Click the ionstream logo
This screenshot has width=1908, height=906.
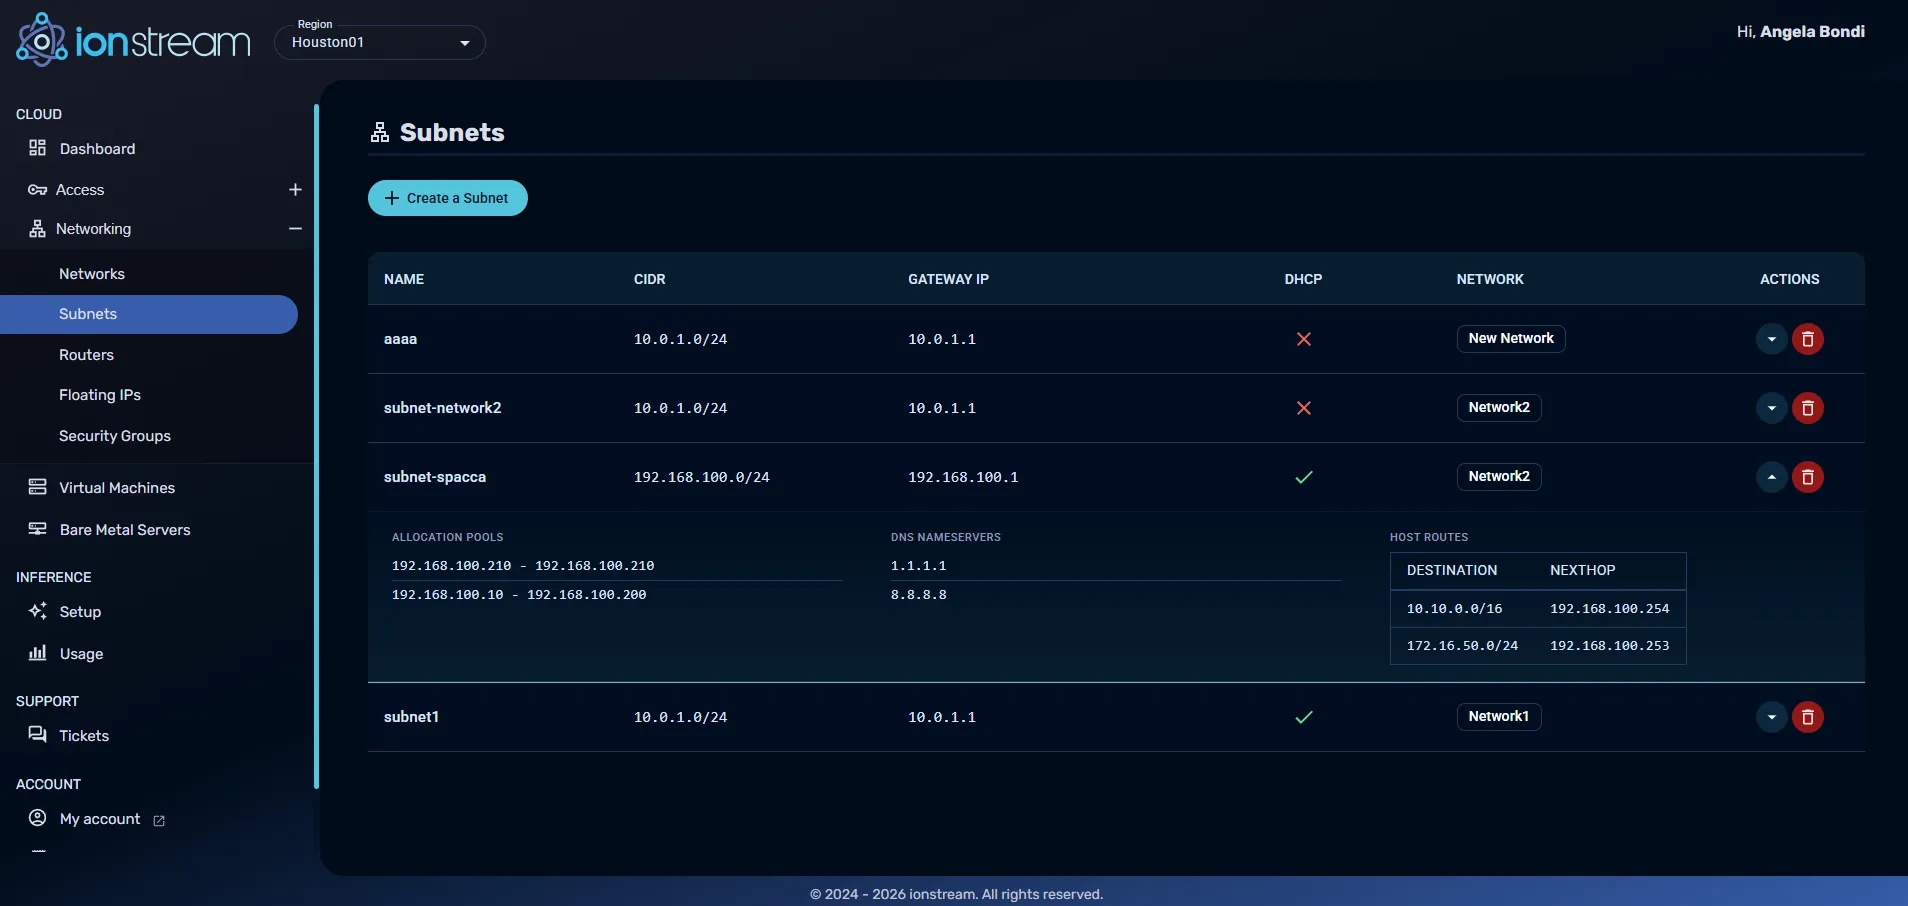click(133, 40)
